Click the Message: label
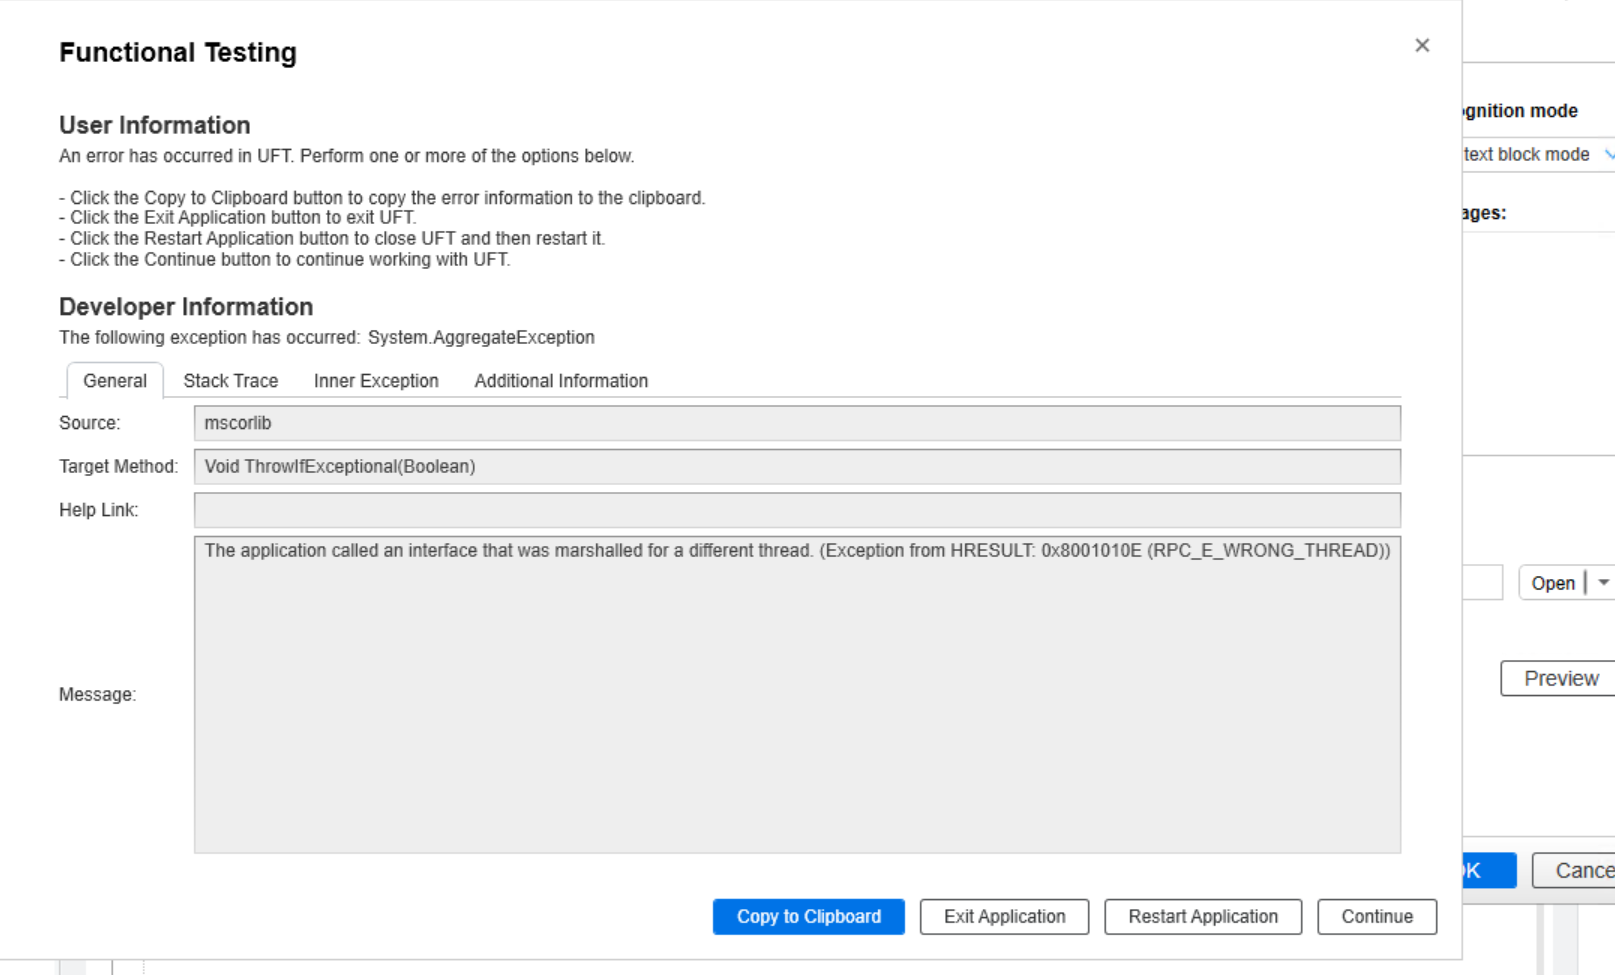 [97, 694]
